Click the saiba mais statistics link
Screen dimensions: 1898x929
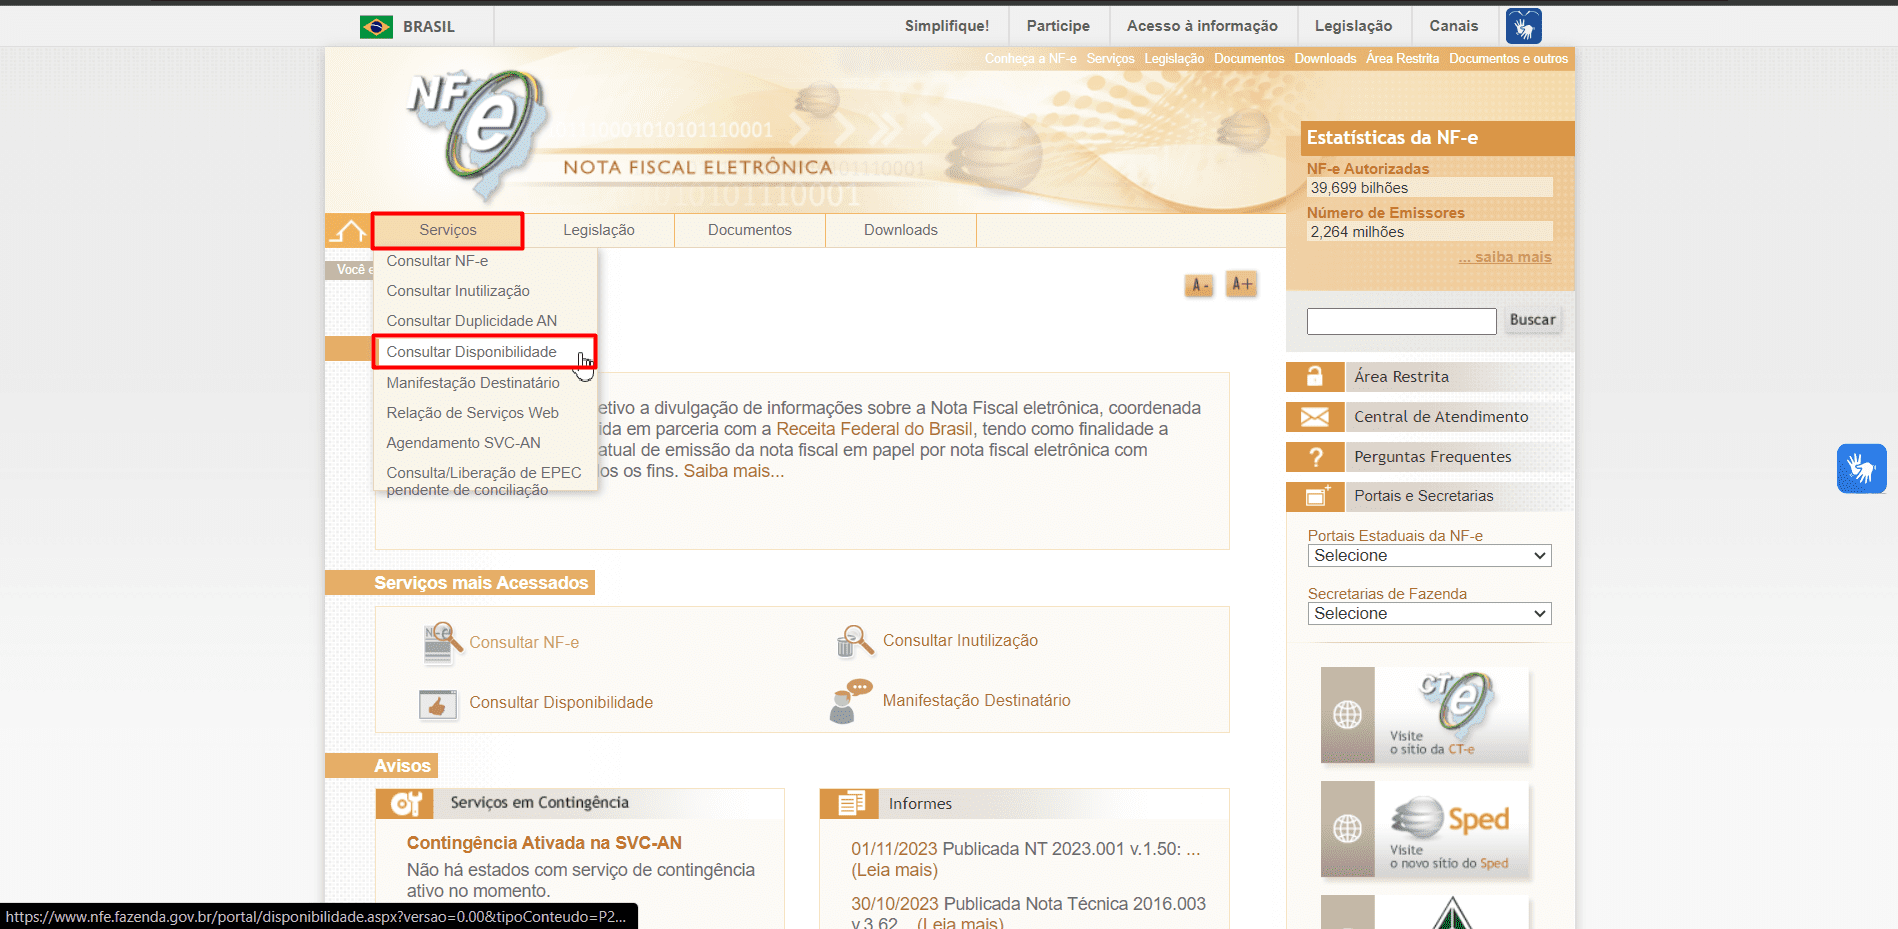(1505, 257)
